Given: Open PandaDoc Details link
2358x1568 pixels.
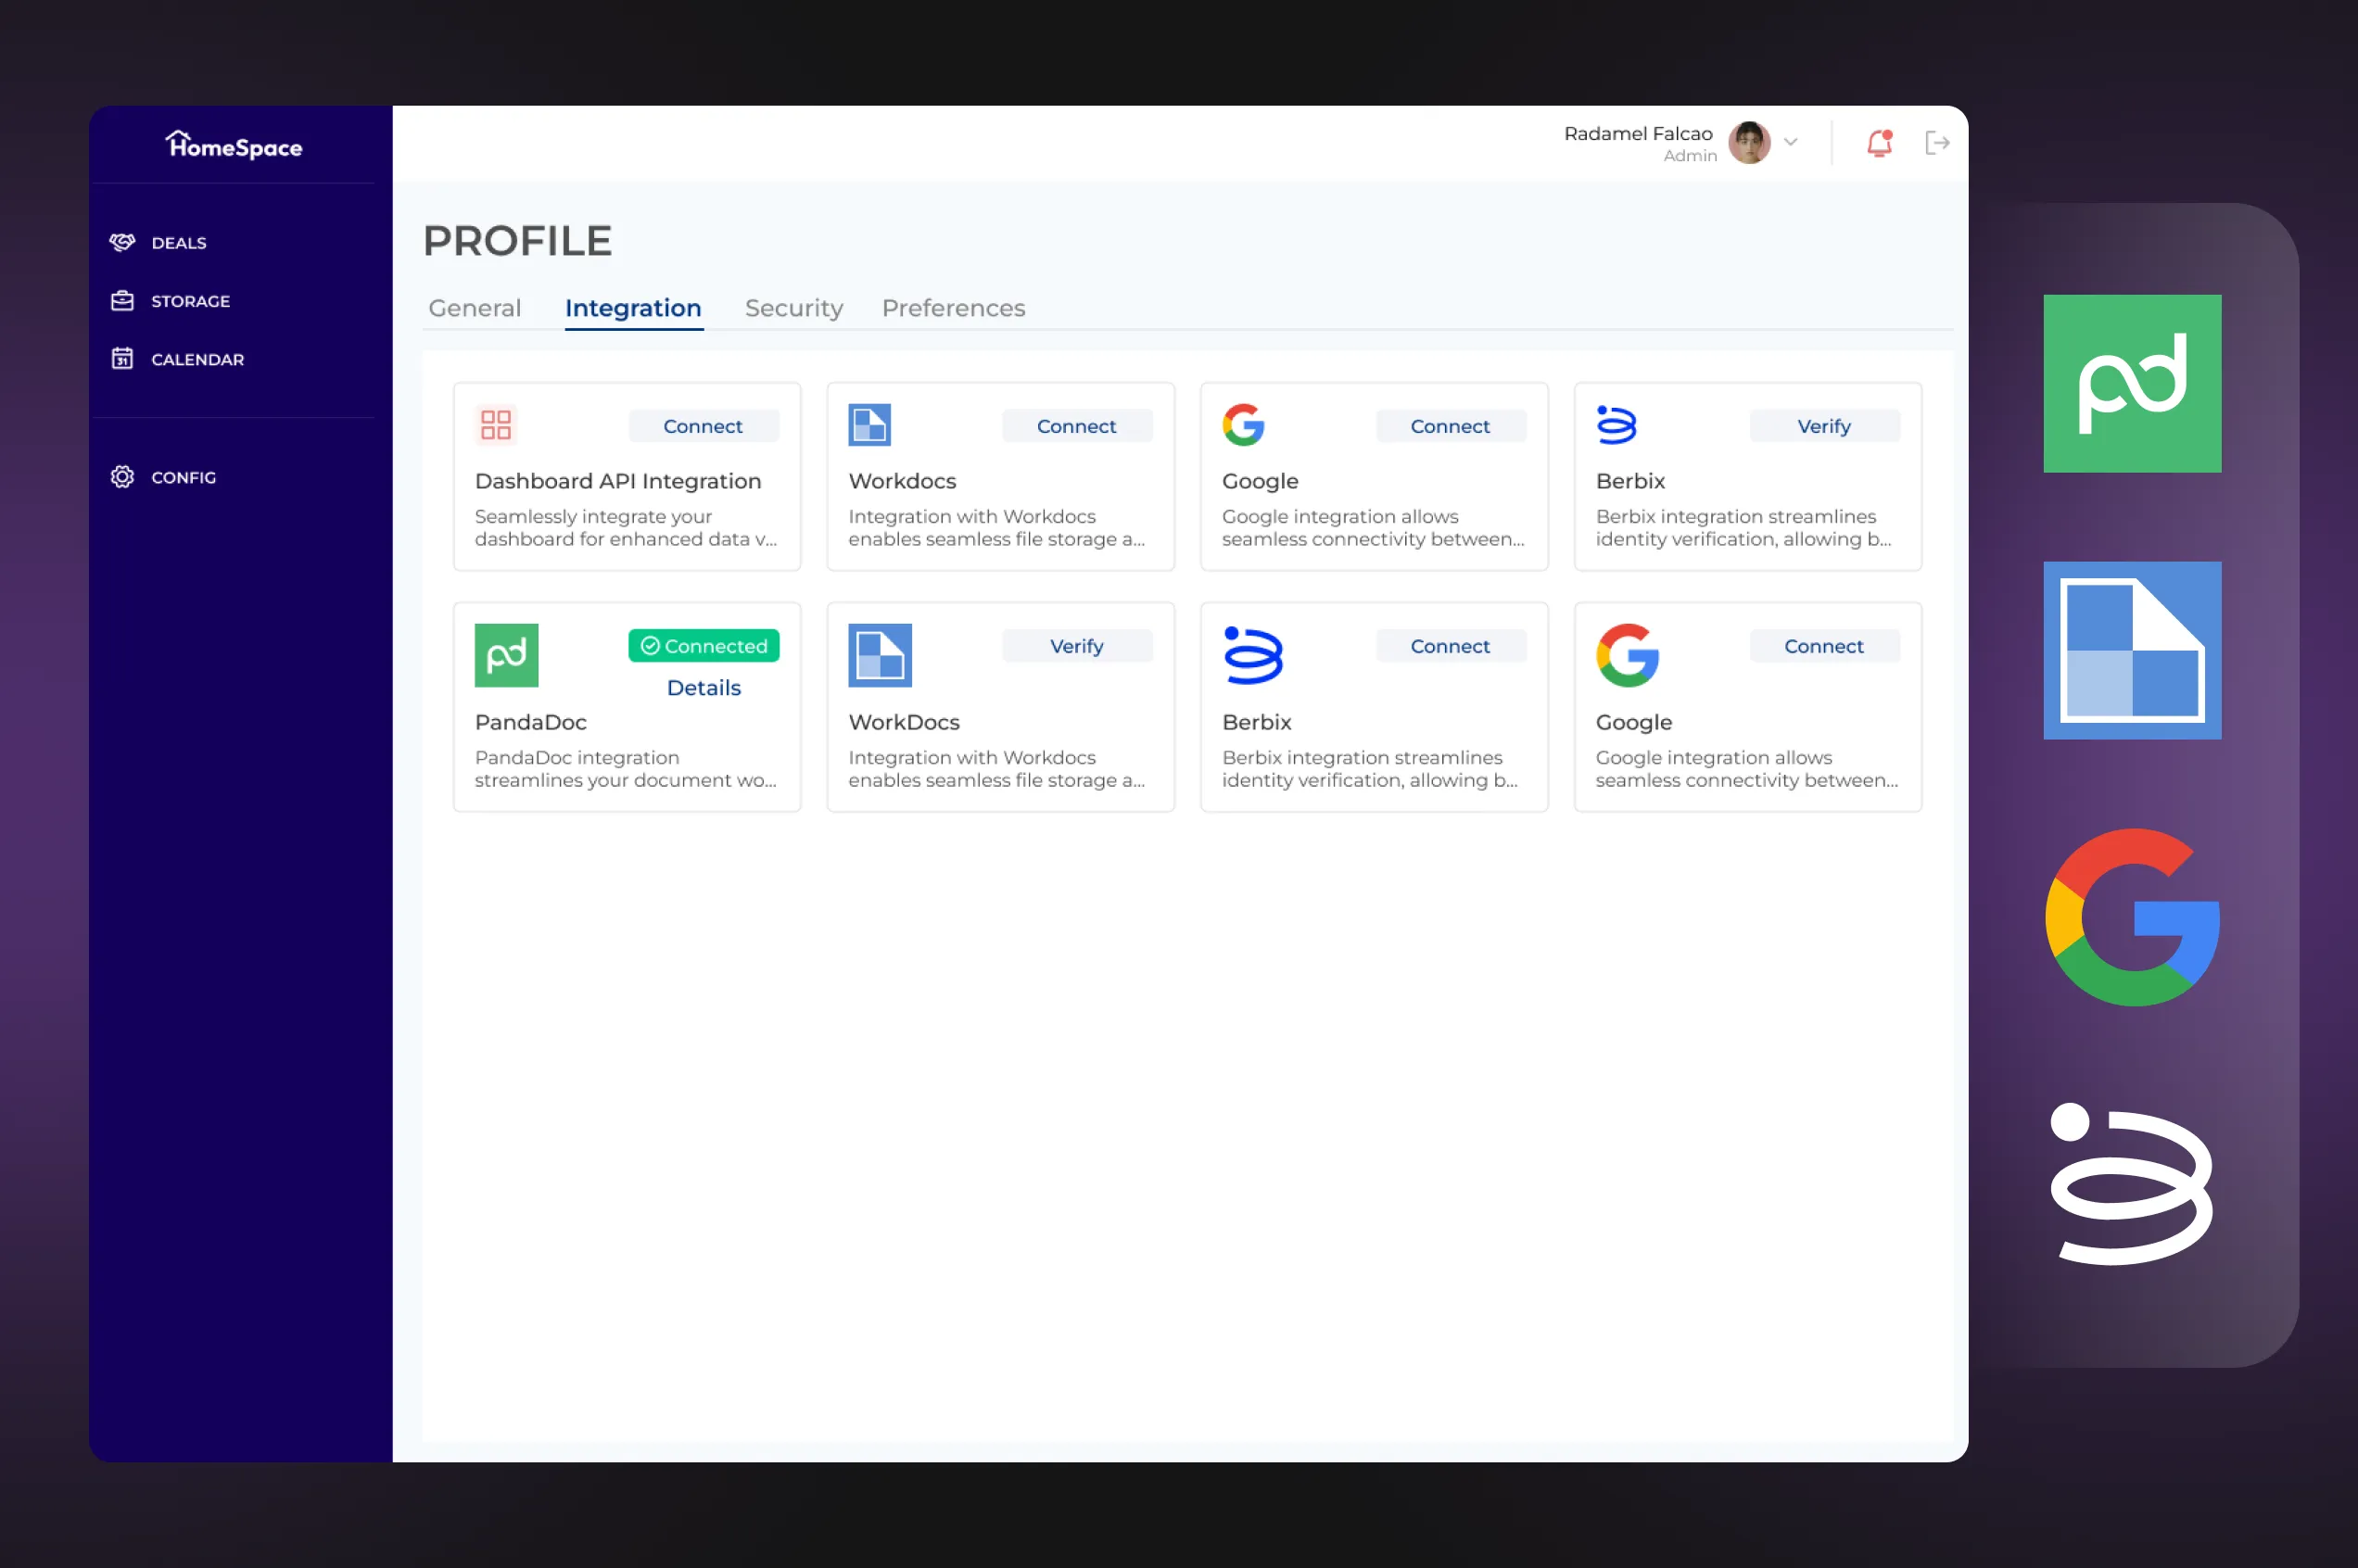Looking at the screenshot, I should [x=703, y=688].
